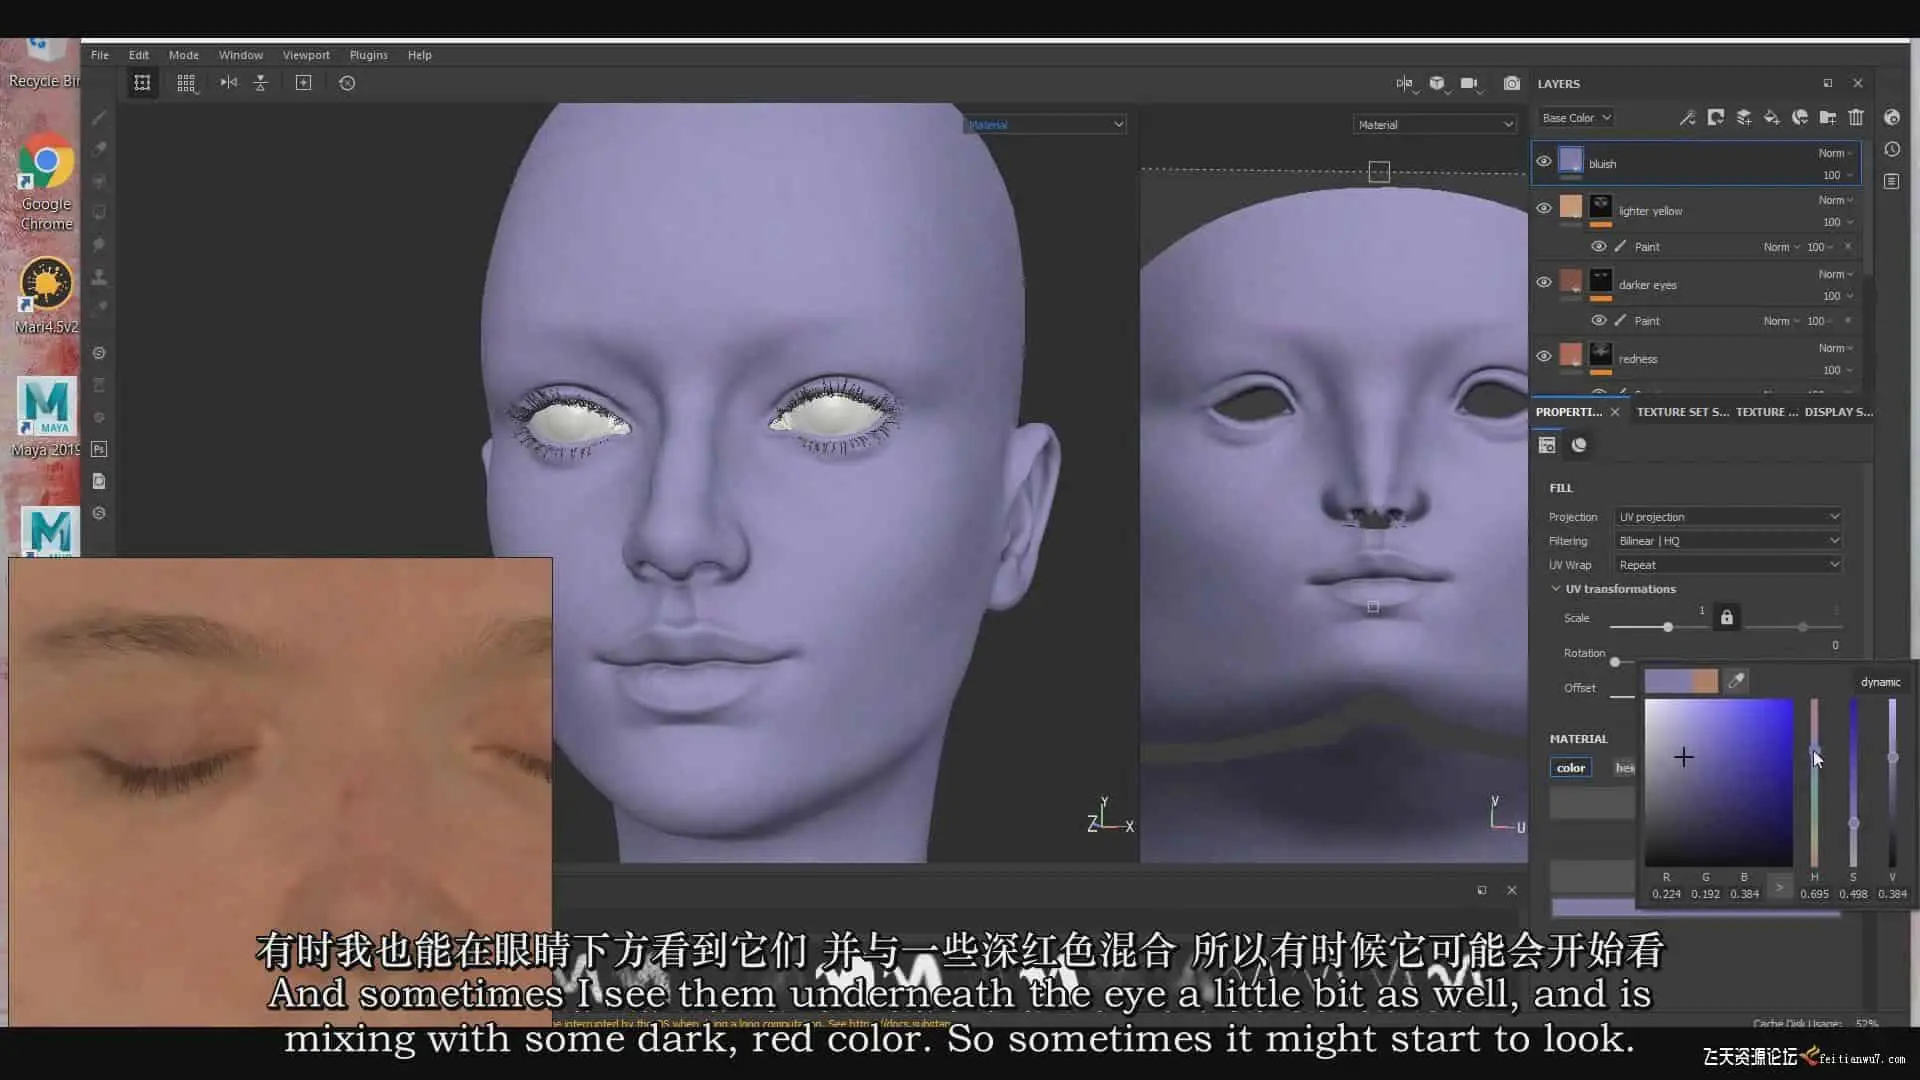Open the Base Color channel dropdown
Viewport: 1920px width, 1080px height.
[x=1576, y=118]
